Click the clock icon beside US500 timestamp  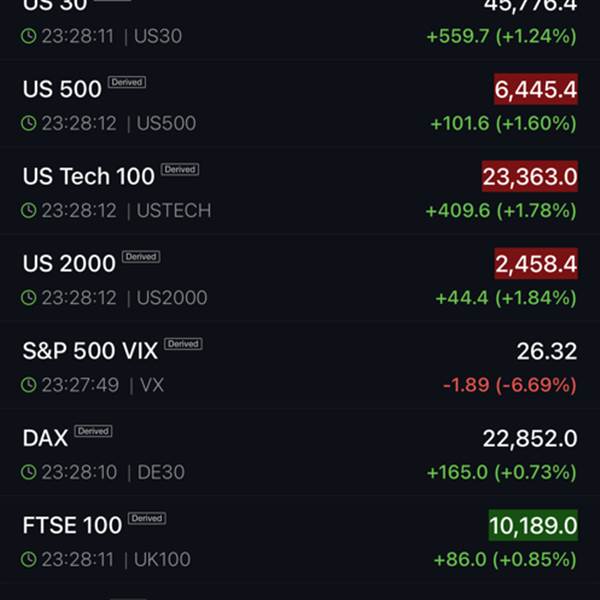pos(29,124)
